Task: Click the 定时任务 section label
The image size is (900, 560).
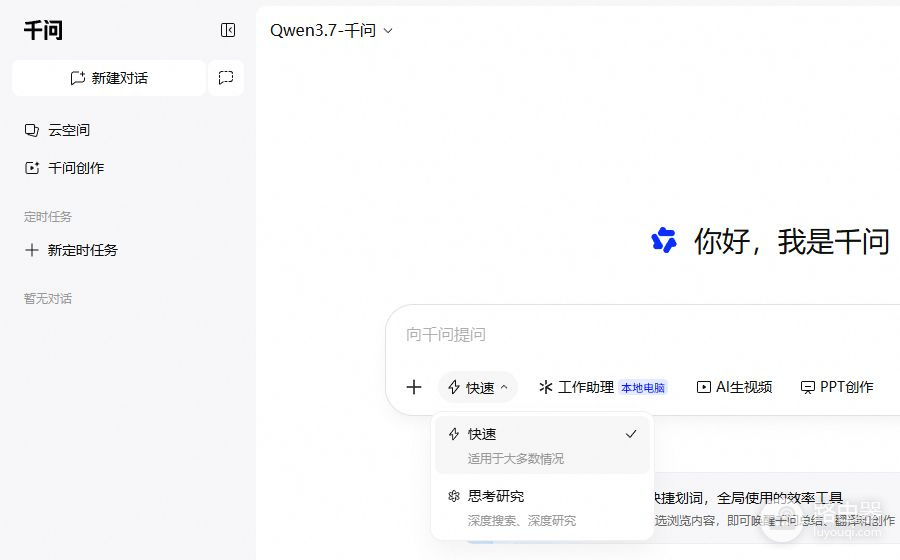Action: (x=48, y=217)
